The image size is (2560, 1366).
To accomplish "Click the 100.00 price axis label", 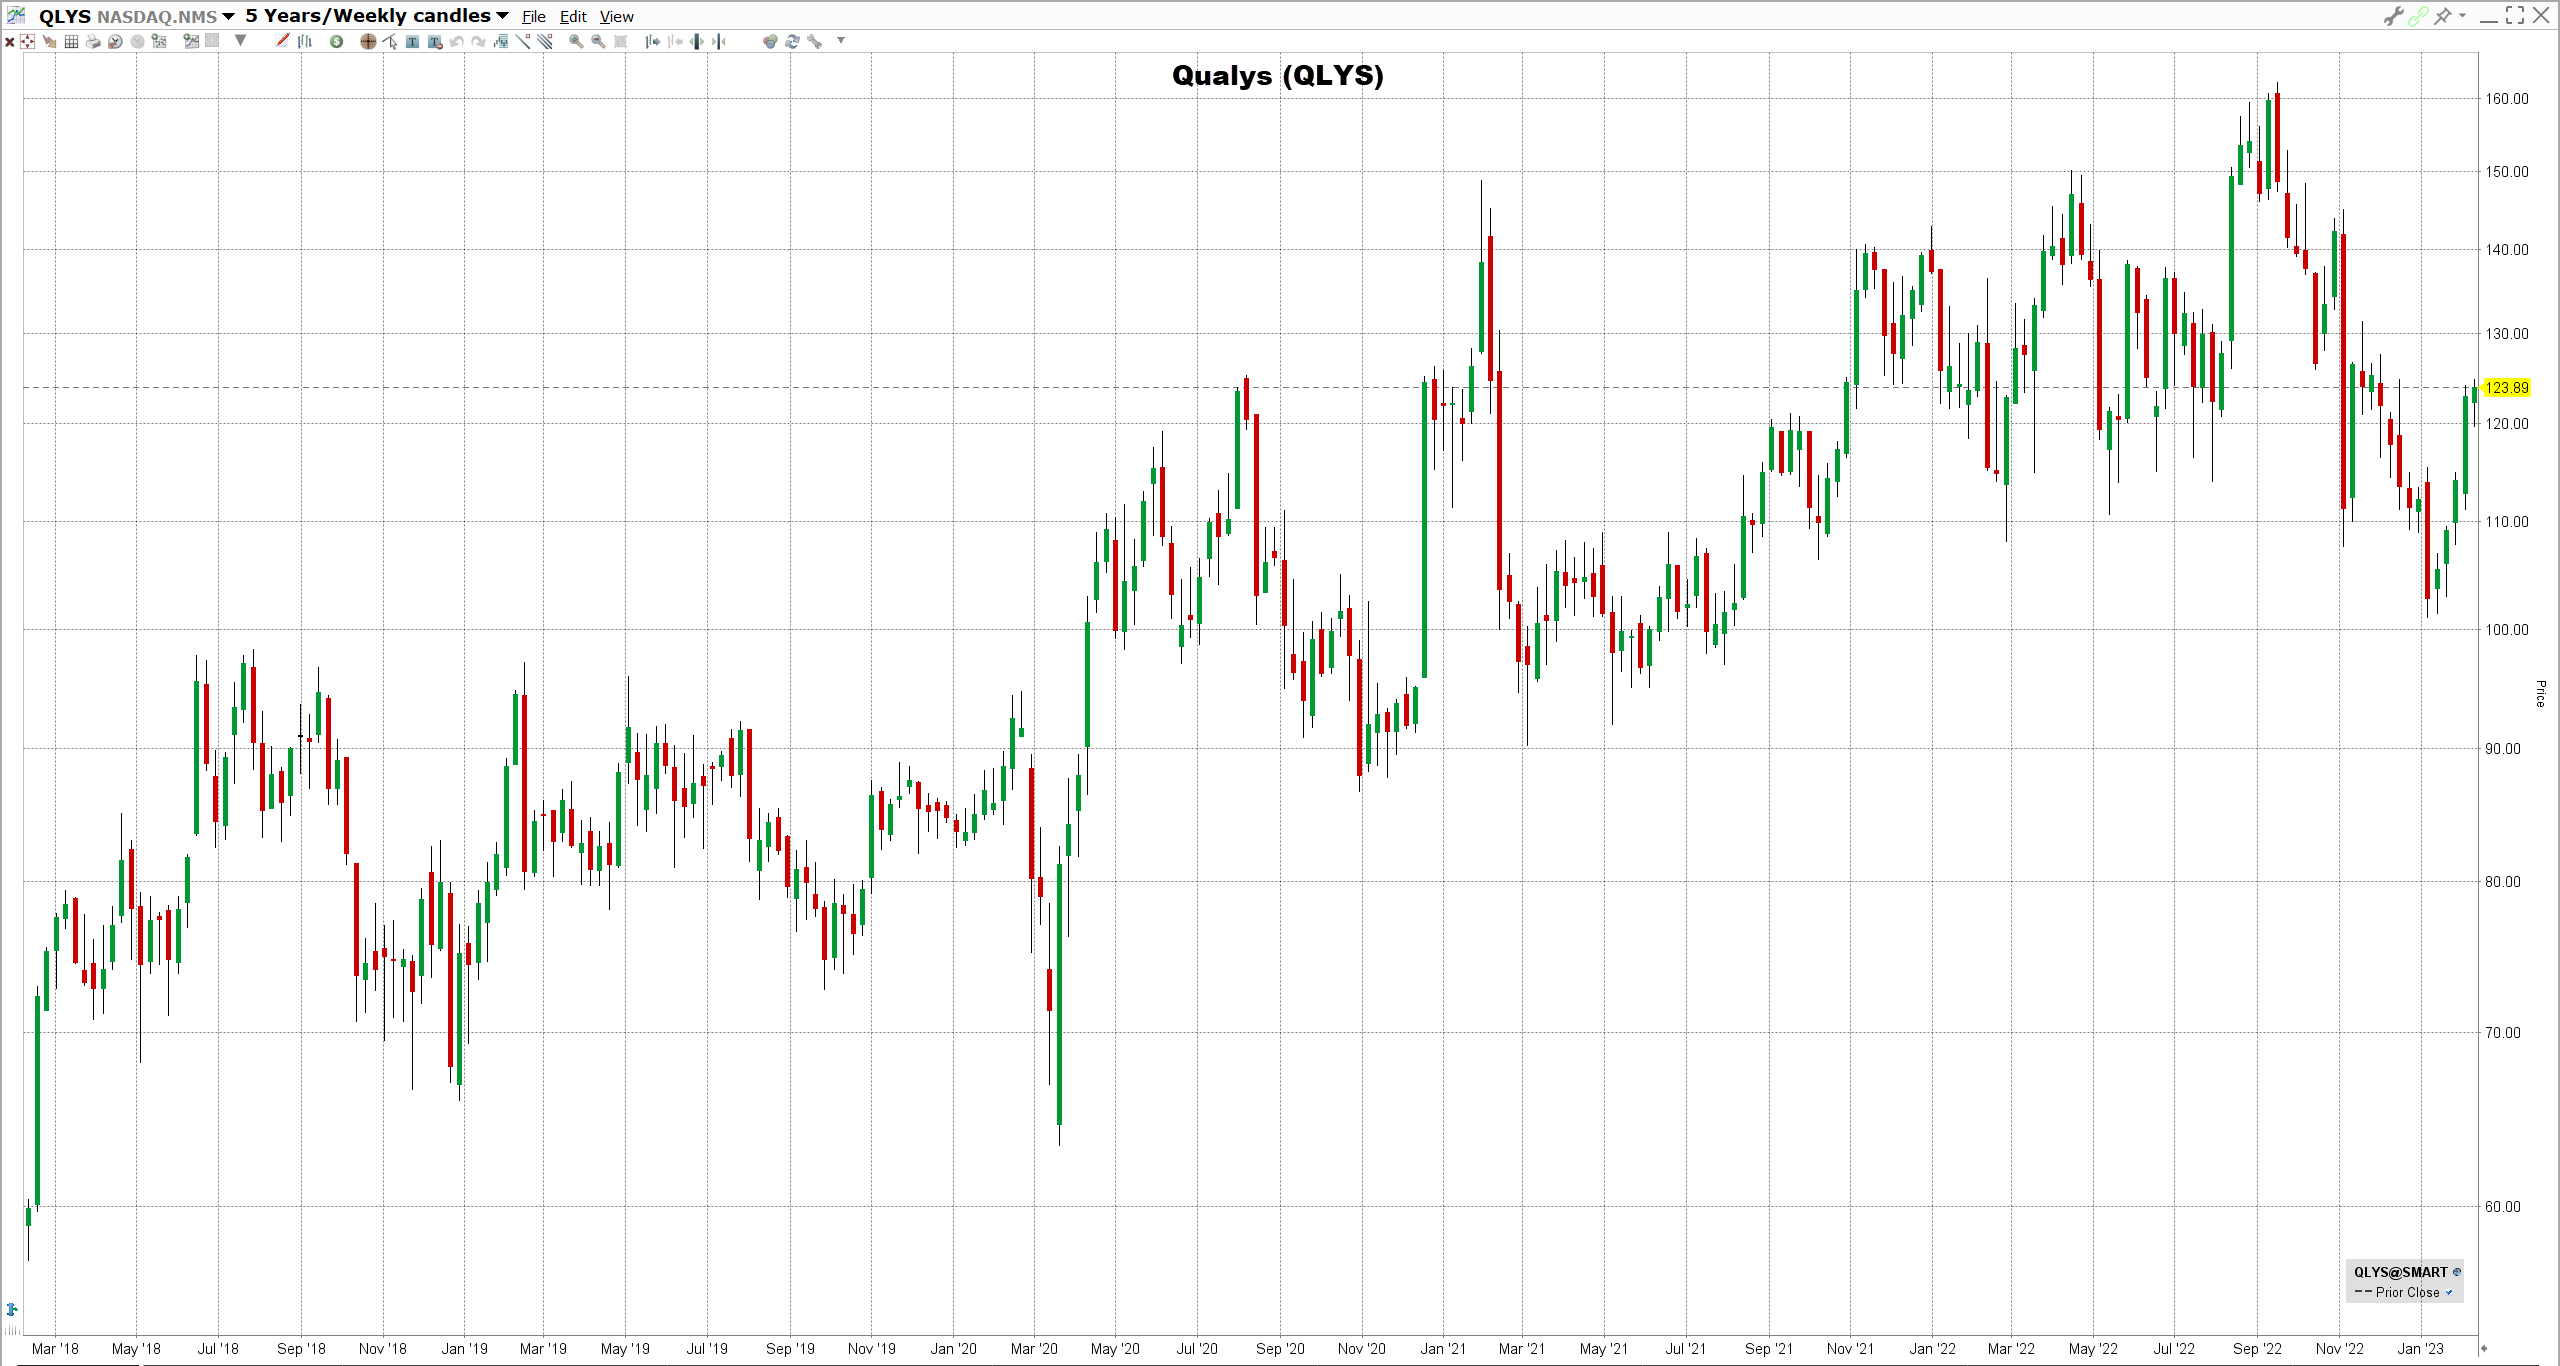I will coord(2507,629).
